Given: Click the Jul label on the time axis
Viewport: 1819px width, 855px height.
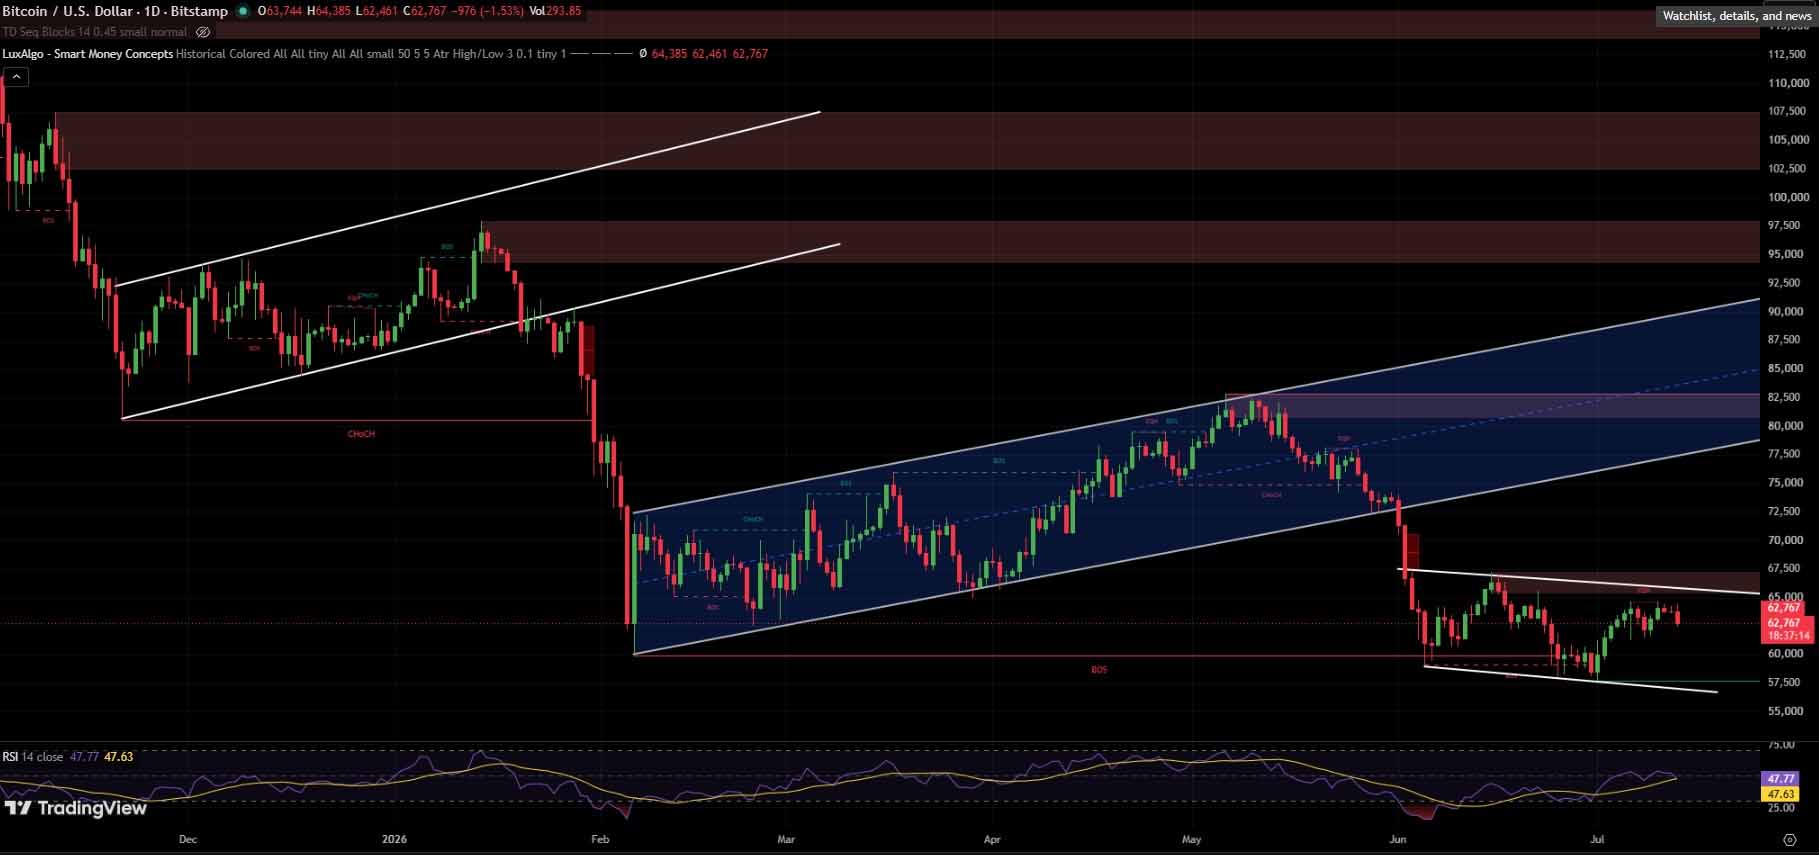Looking at the screenshot, I should 1597,840.
